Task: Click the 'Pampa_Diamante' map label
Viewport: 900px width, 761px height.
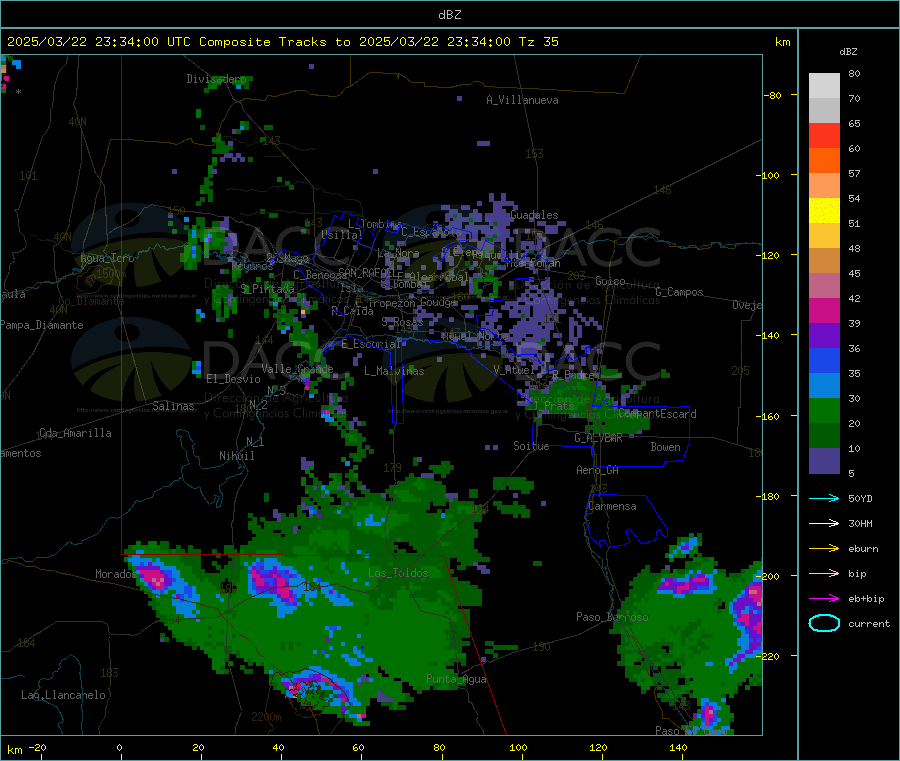Action: (42, 325)
